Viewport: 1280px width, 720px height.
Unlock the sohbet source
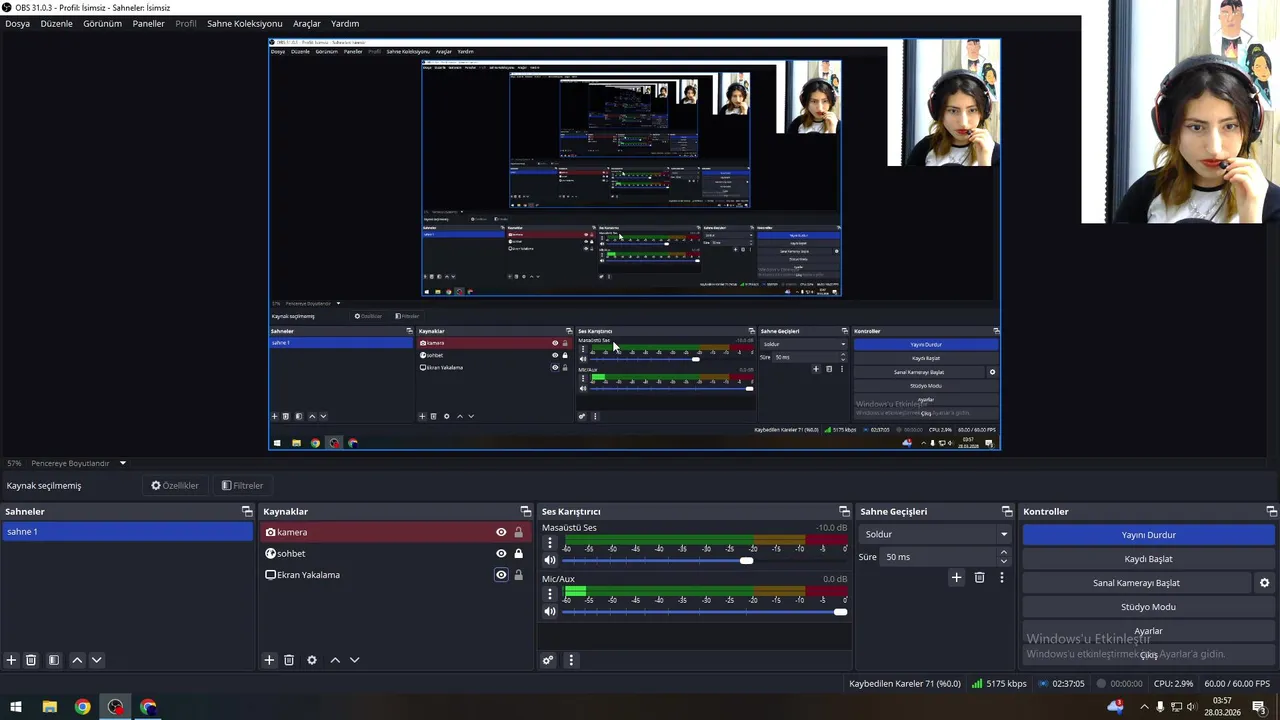tap(518, 553)
